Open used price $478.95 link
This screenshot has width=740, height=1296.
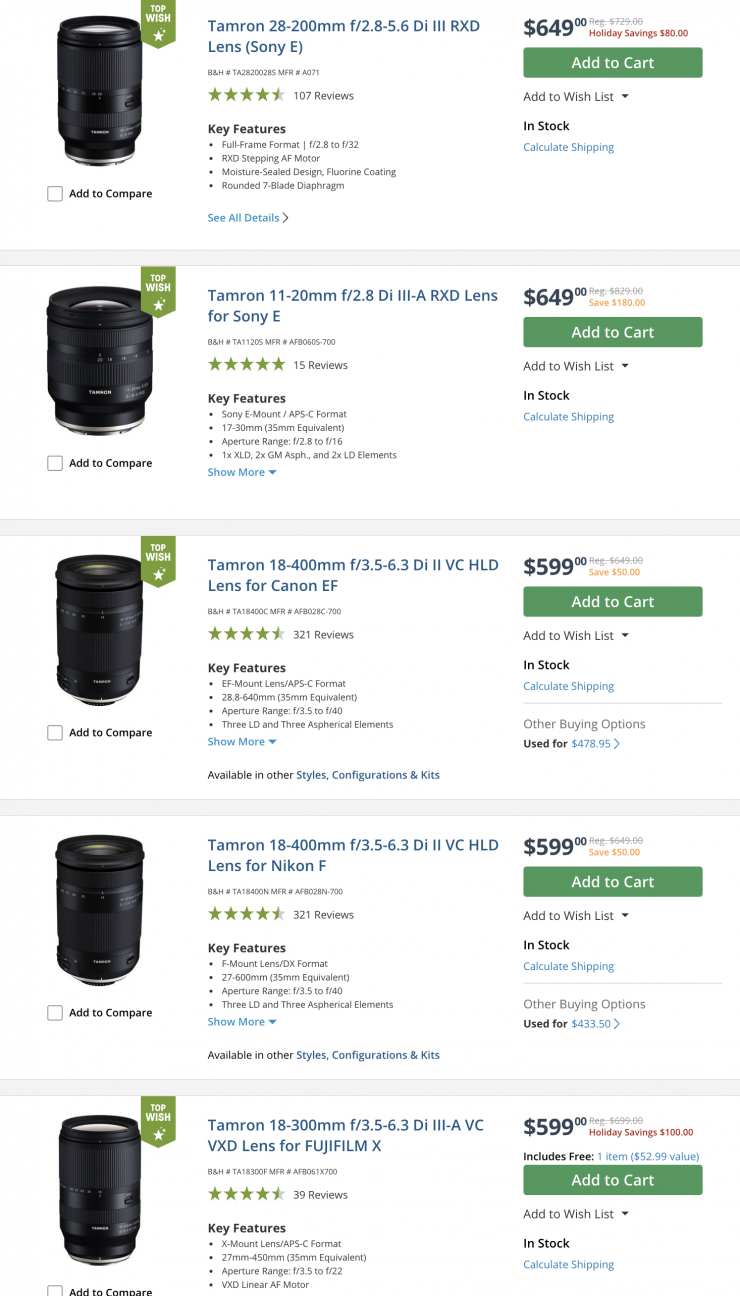(x=594, y=744)
